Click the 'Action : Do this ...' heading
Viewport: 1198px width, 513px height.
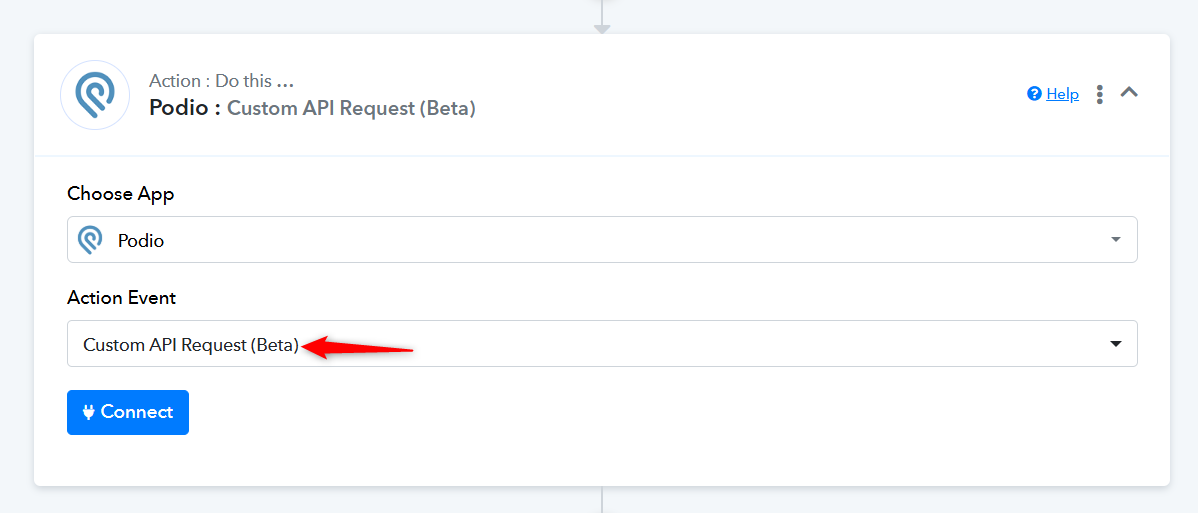click(x=222, y=80)
